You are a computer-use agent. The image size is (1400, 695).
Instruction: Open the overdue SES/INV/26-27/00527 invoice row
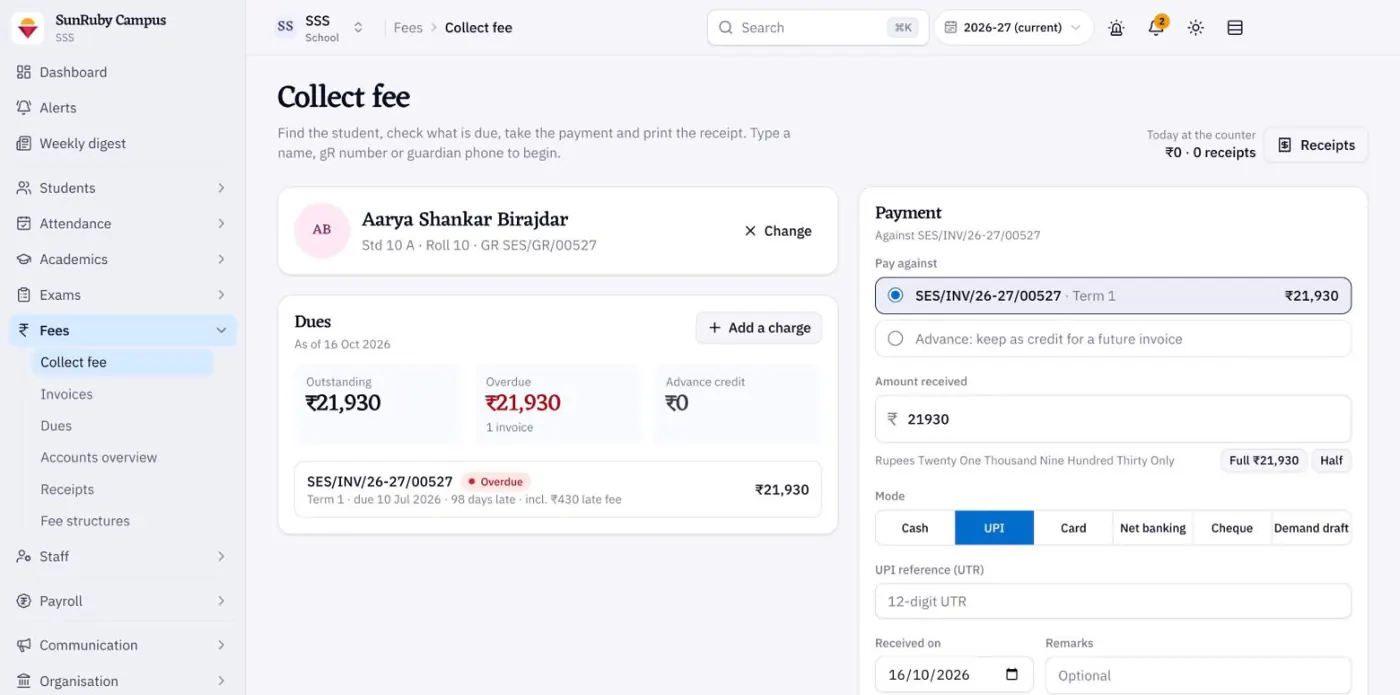(558, 490)
